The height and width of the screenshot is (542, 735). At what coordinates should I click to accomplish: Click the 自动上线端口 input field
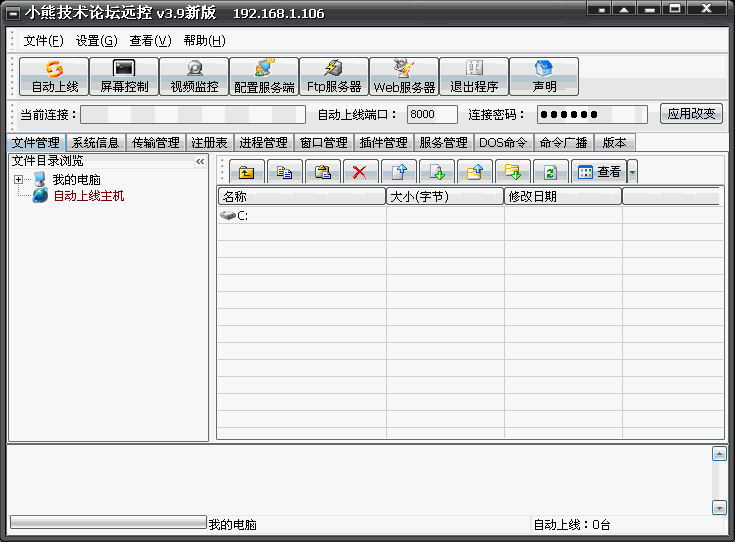(x=432, y=115)
